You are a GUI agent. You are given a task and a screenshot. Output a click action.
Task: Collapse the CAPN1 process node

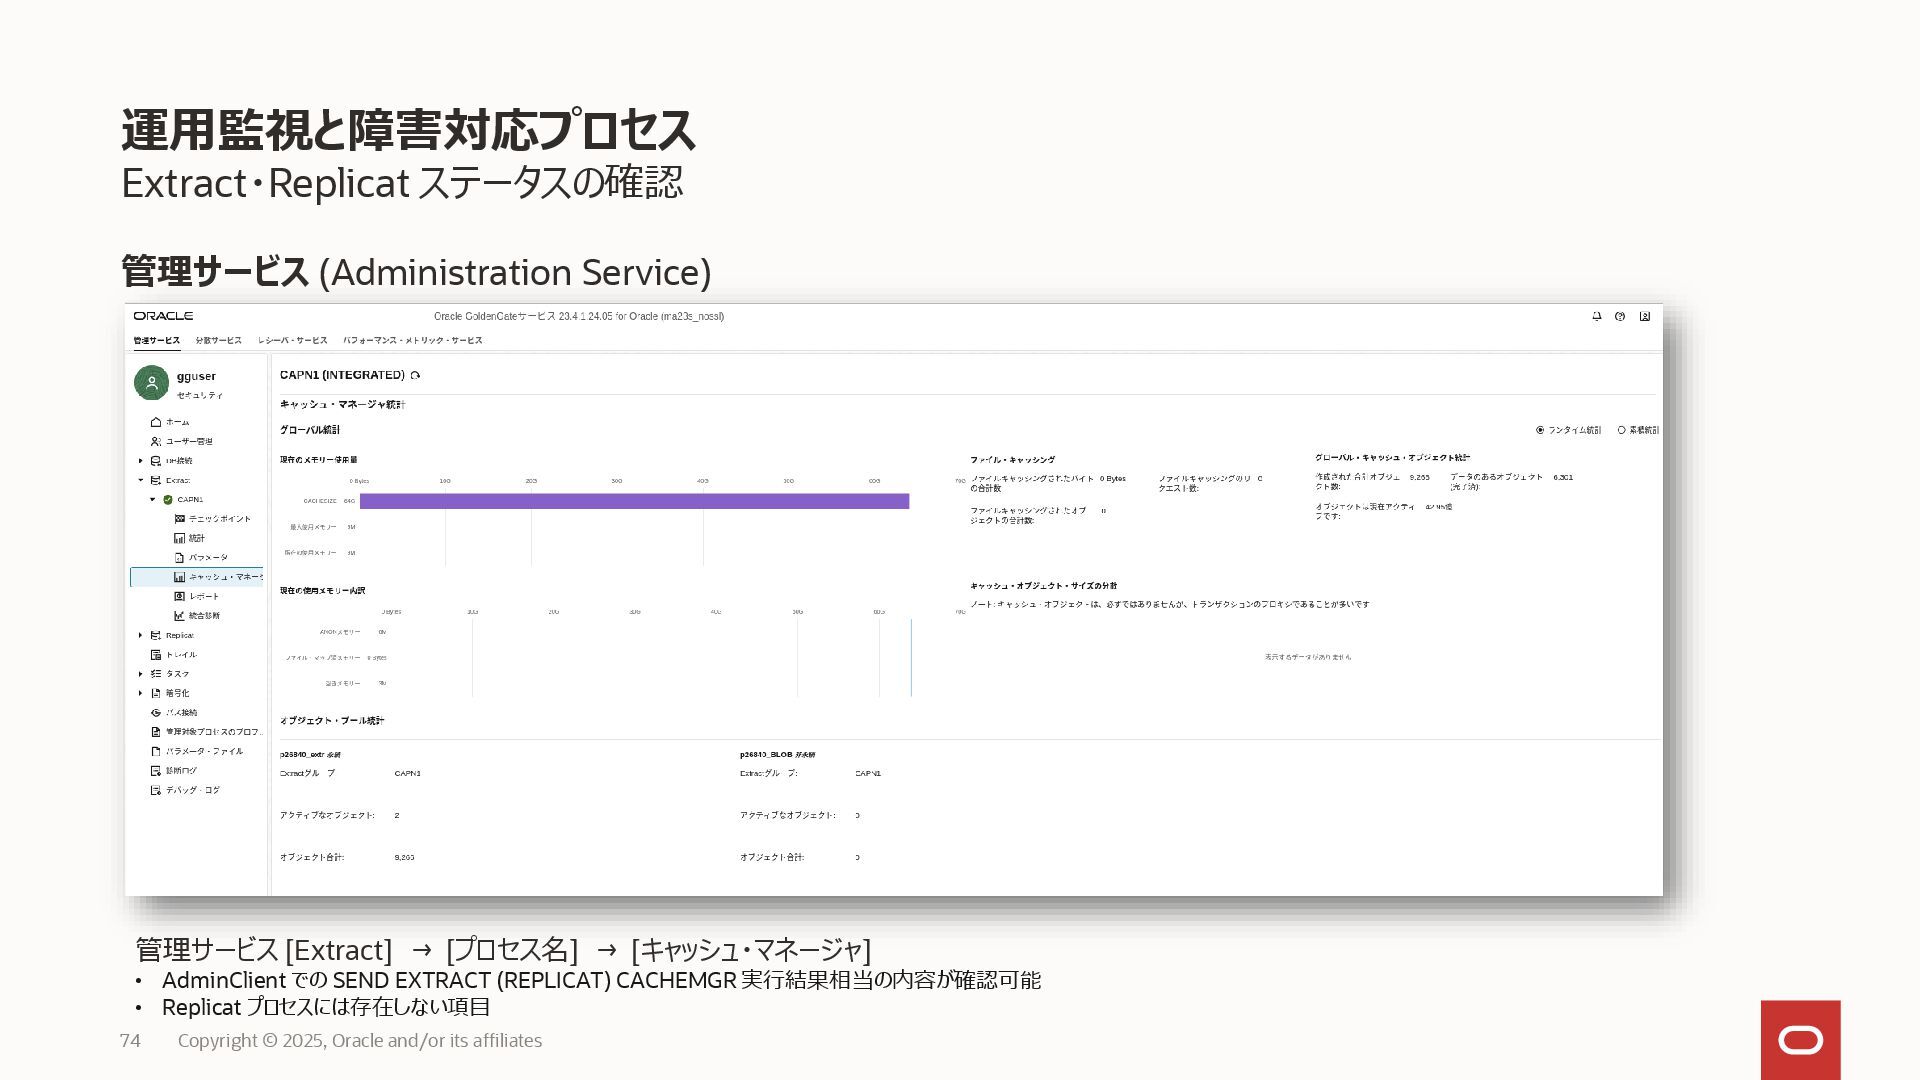pos(153,499)
